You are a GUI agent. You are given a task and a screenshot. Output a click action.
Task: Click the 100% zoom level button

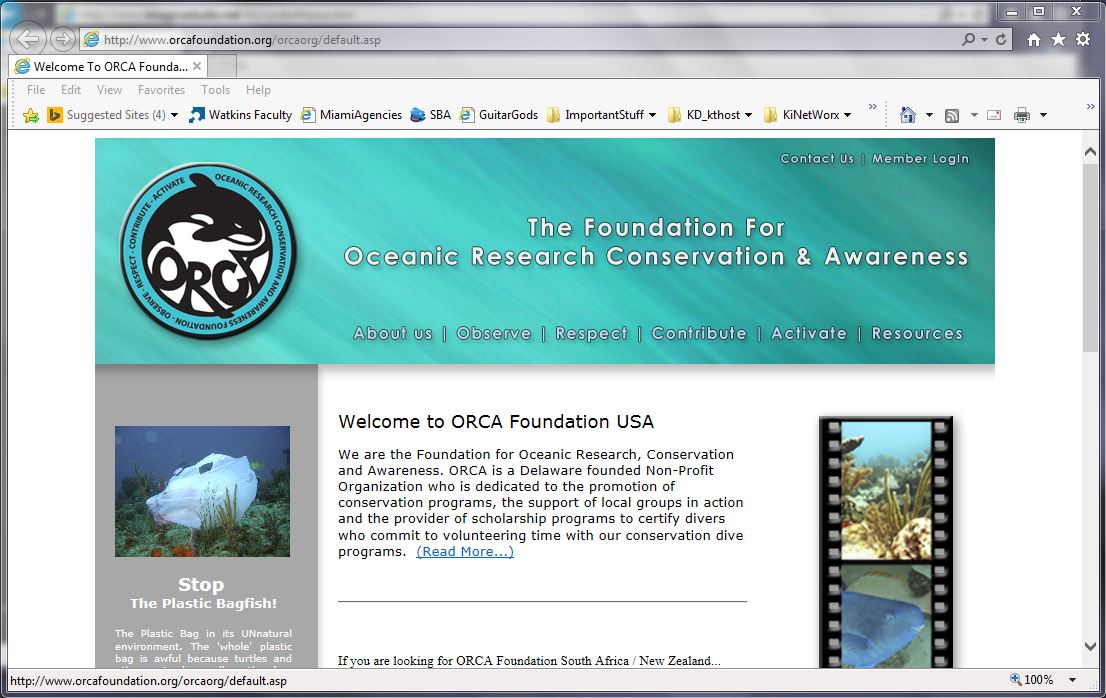pyautogui.click(x=1032, y=680)
